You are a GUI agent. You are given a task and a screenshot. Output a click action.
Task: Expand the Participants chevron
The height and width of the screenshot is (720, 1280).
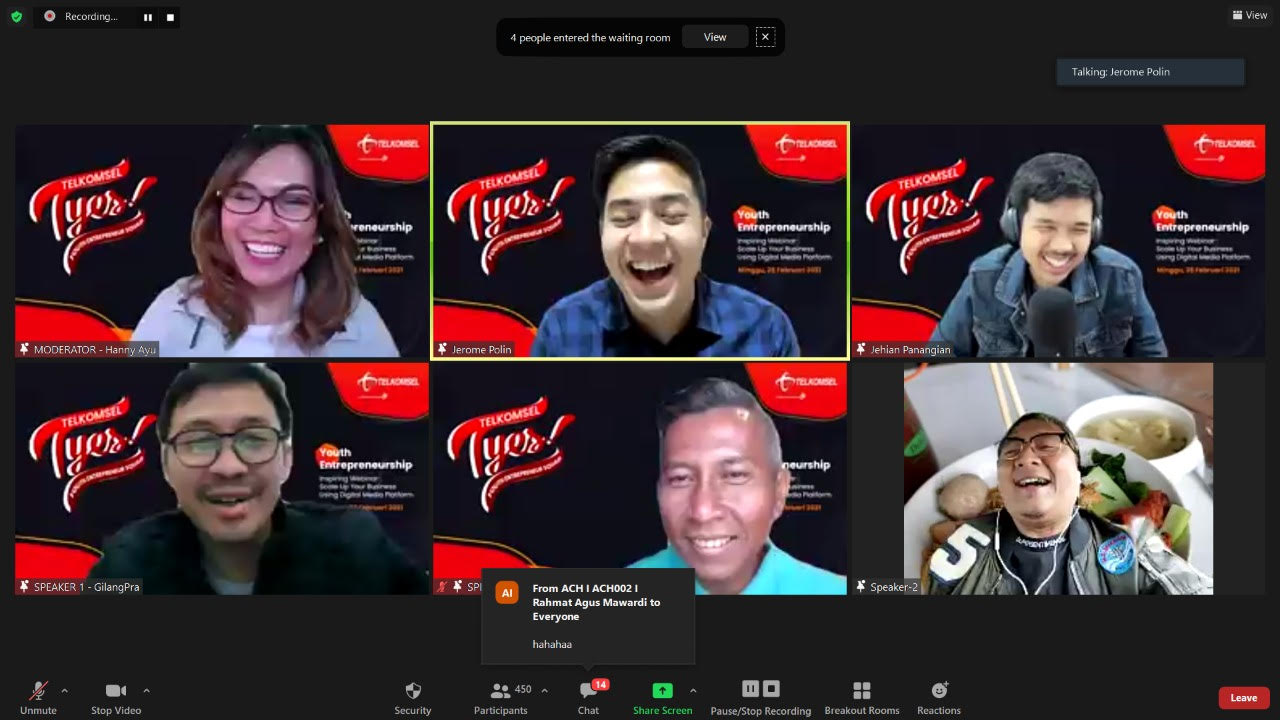545,690
